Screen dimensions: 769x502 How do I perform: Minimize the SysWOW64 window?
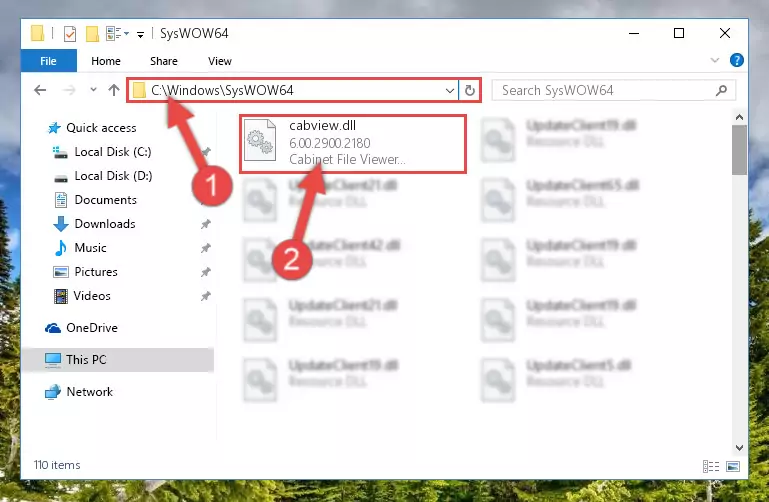point(634,33)
